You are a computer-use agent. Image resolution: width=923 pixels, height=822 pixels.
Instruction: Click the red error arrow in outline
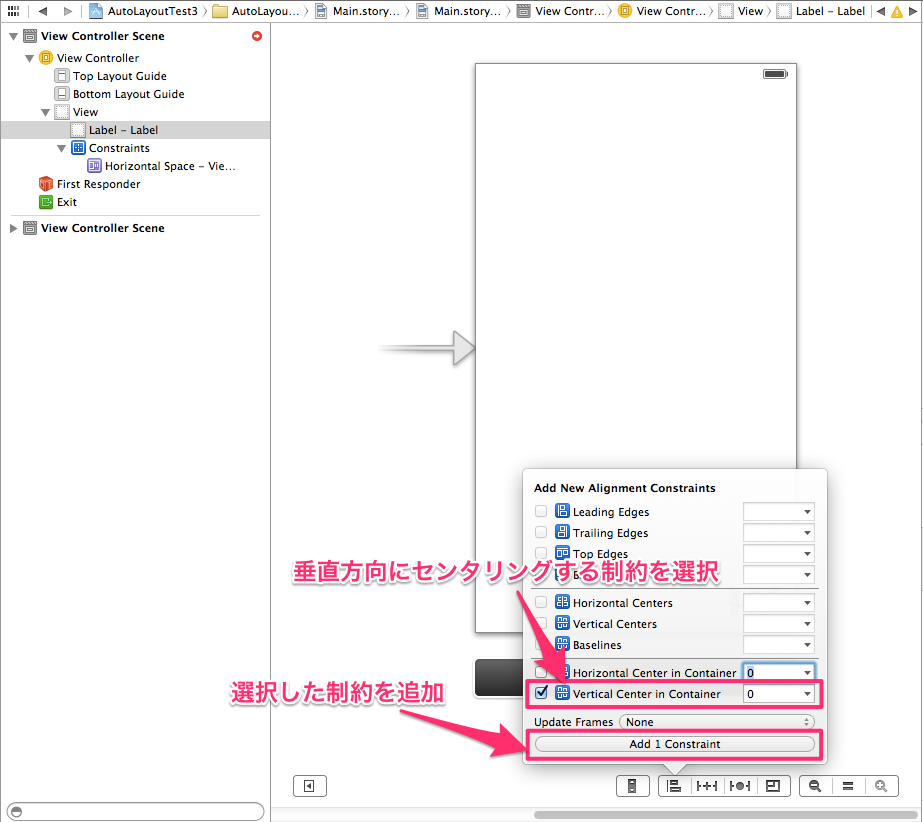257,36
